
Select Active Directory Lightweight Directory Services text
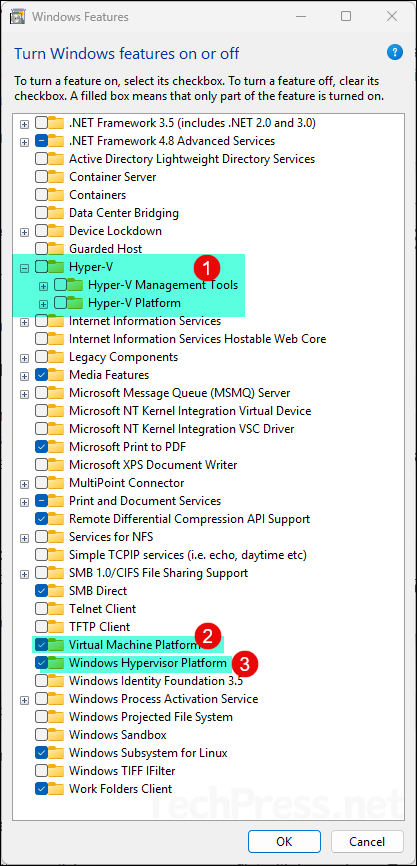tap(192, 159)
